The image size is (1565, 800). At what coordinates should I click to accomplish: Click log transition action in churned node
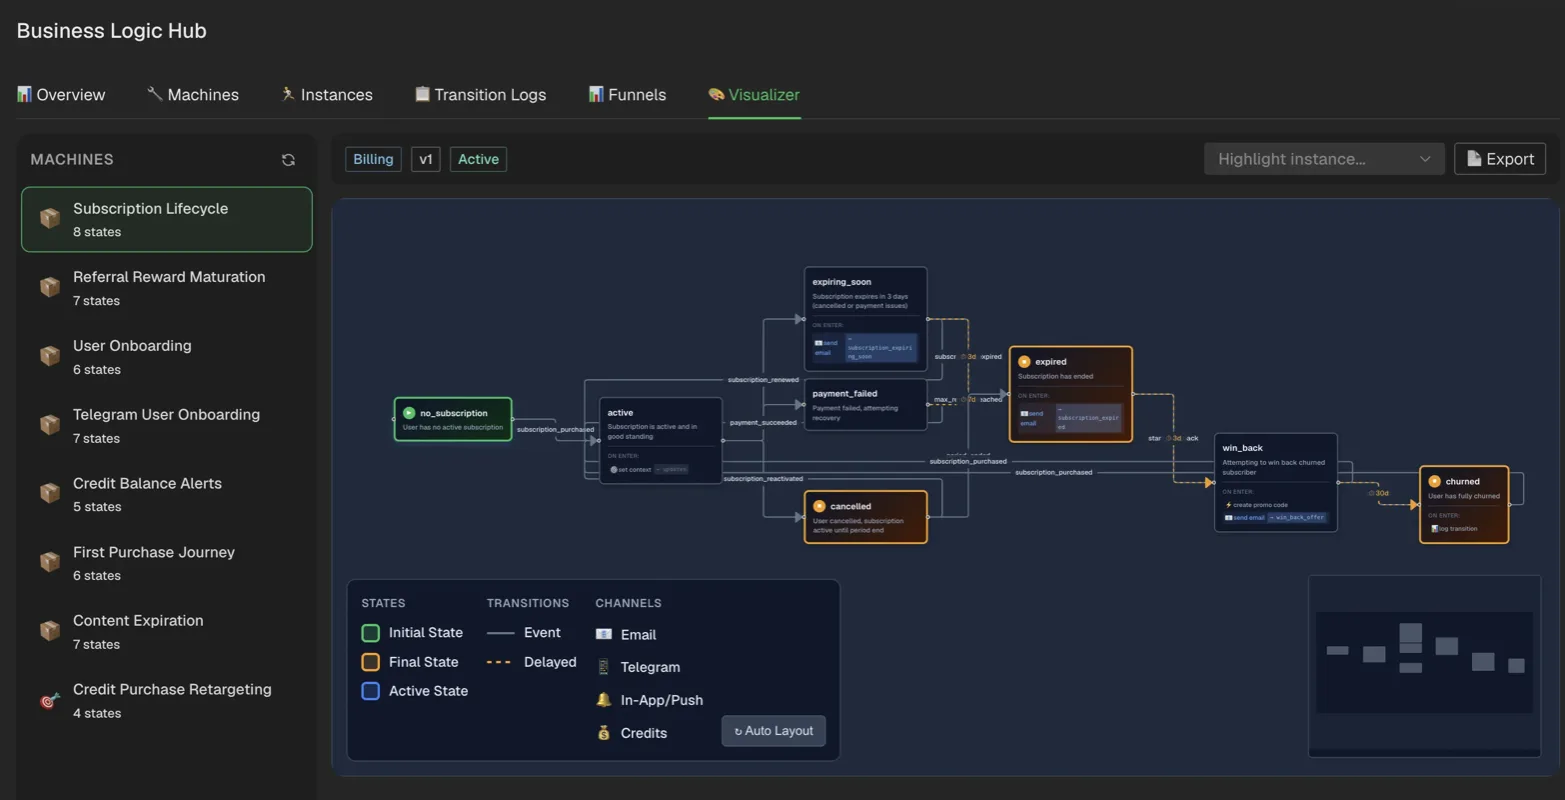[1454, 529]
